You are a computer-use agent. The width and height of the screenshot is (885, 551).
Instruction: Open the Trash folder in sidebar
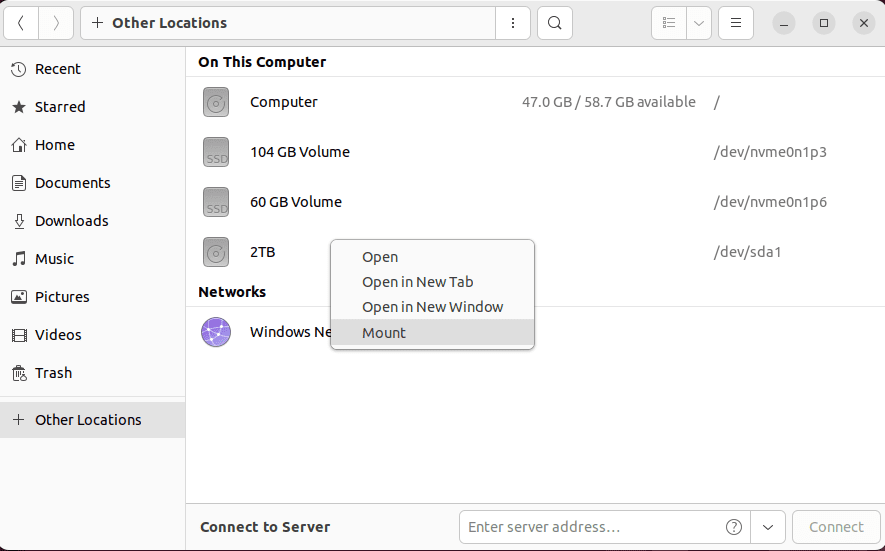point(53,373)
